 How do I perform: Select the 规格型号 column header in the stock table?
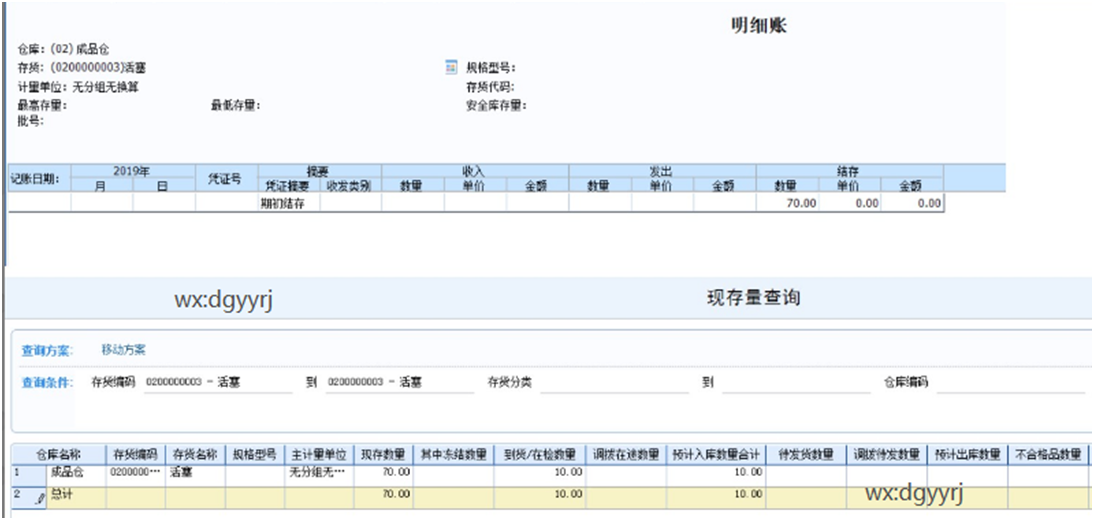click(x=255, y=454)
